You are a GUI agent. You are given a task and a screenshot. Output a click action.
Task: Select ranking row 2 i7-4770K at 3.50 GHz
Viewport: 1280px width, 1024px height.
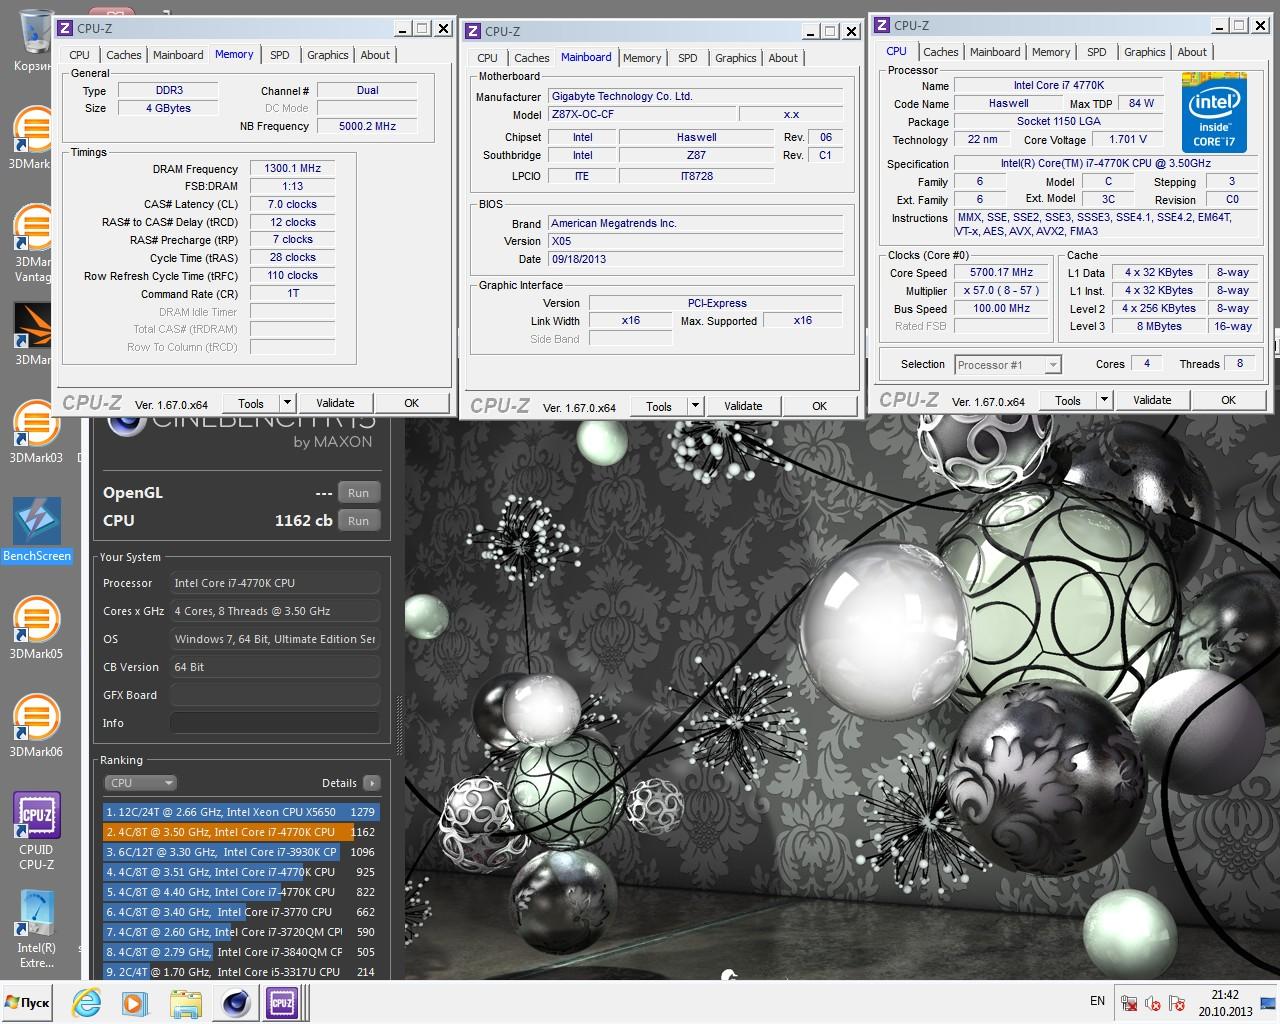240,832
